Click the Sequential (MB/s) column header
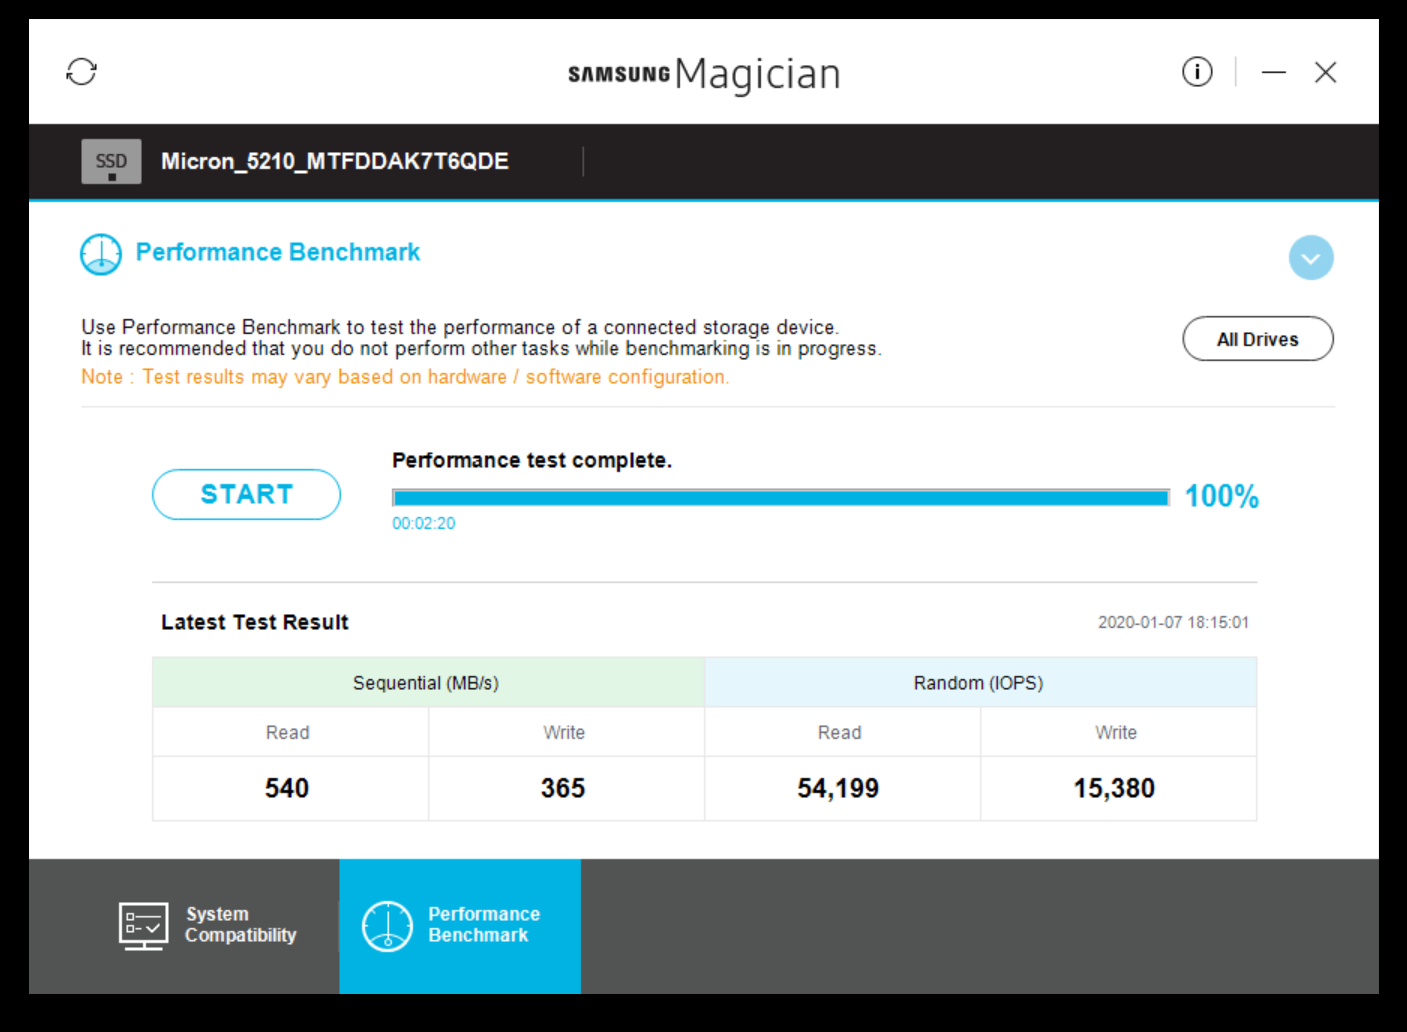 (428, 683)
